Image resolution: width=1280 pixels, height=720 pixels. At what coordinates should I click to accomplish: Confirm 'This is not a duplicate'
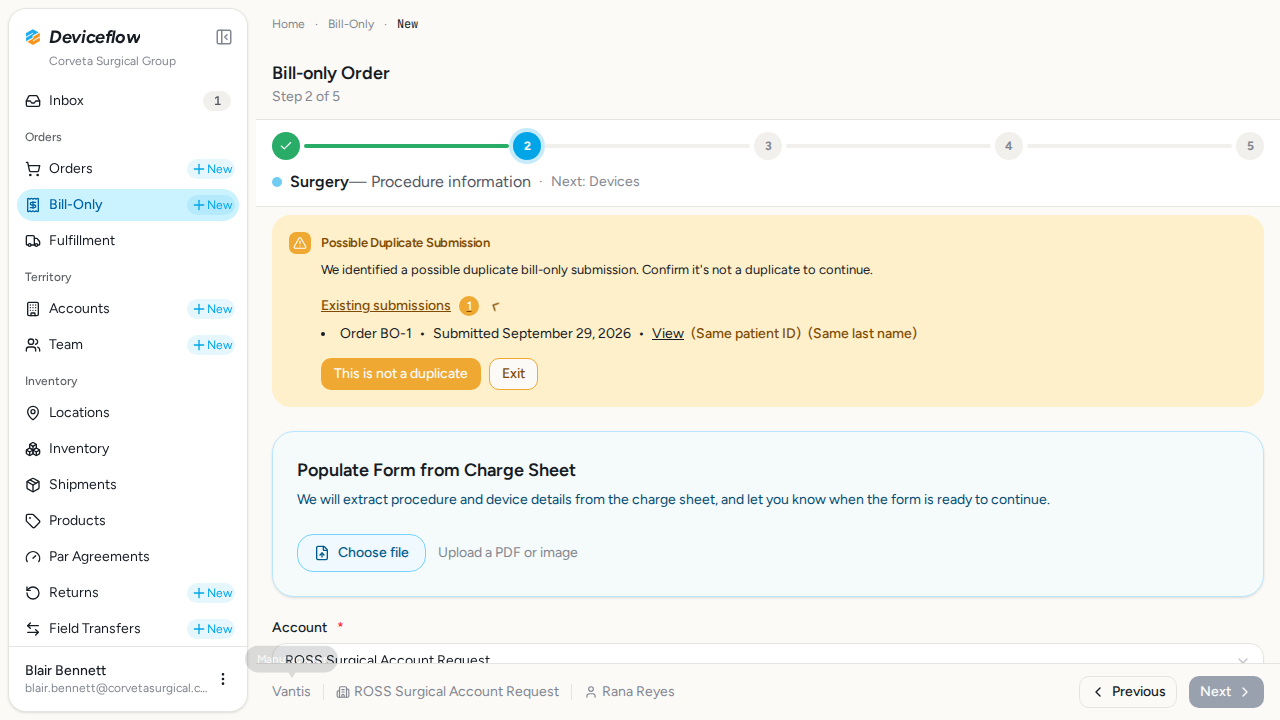click(x=401, y=374)
